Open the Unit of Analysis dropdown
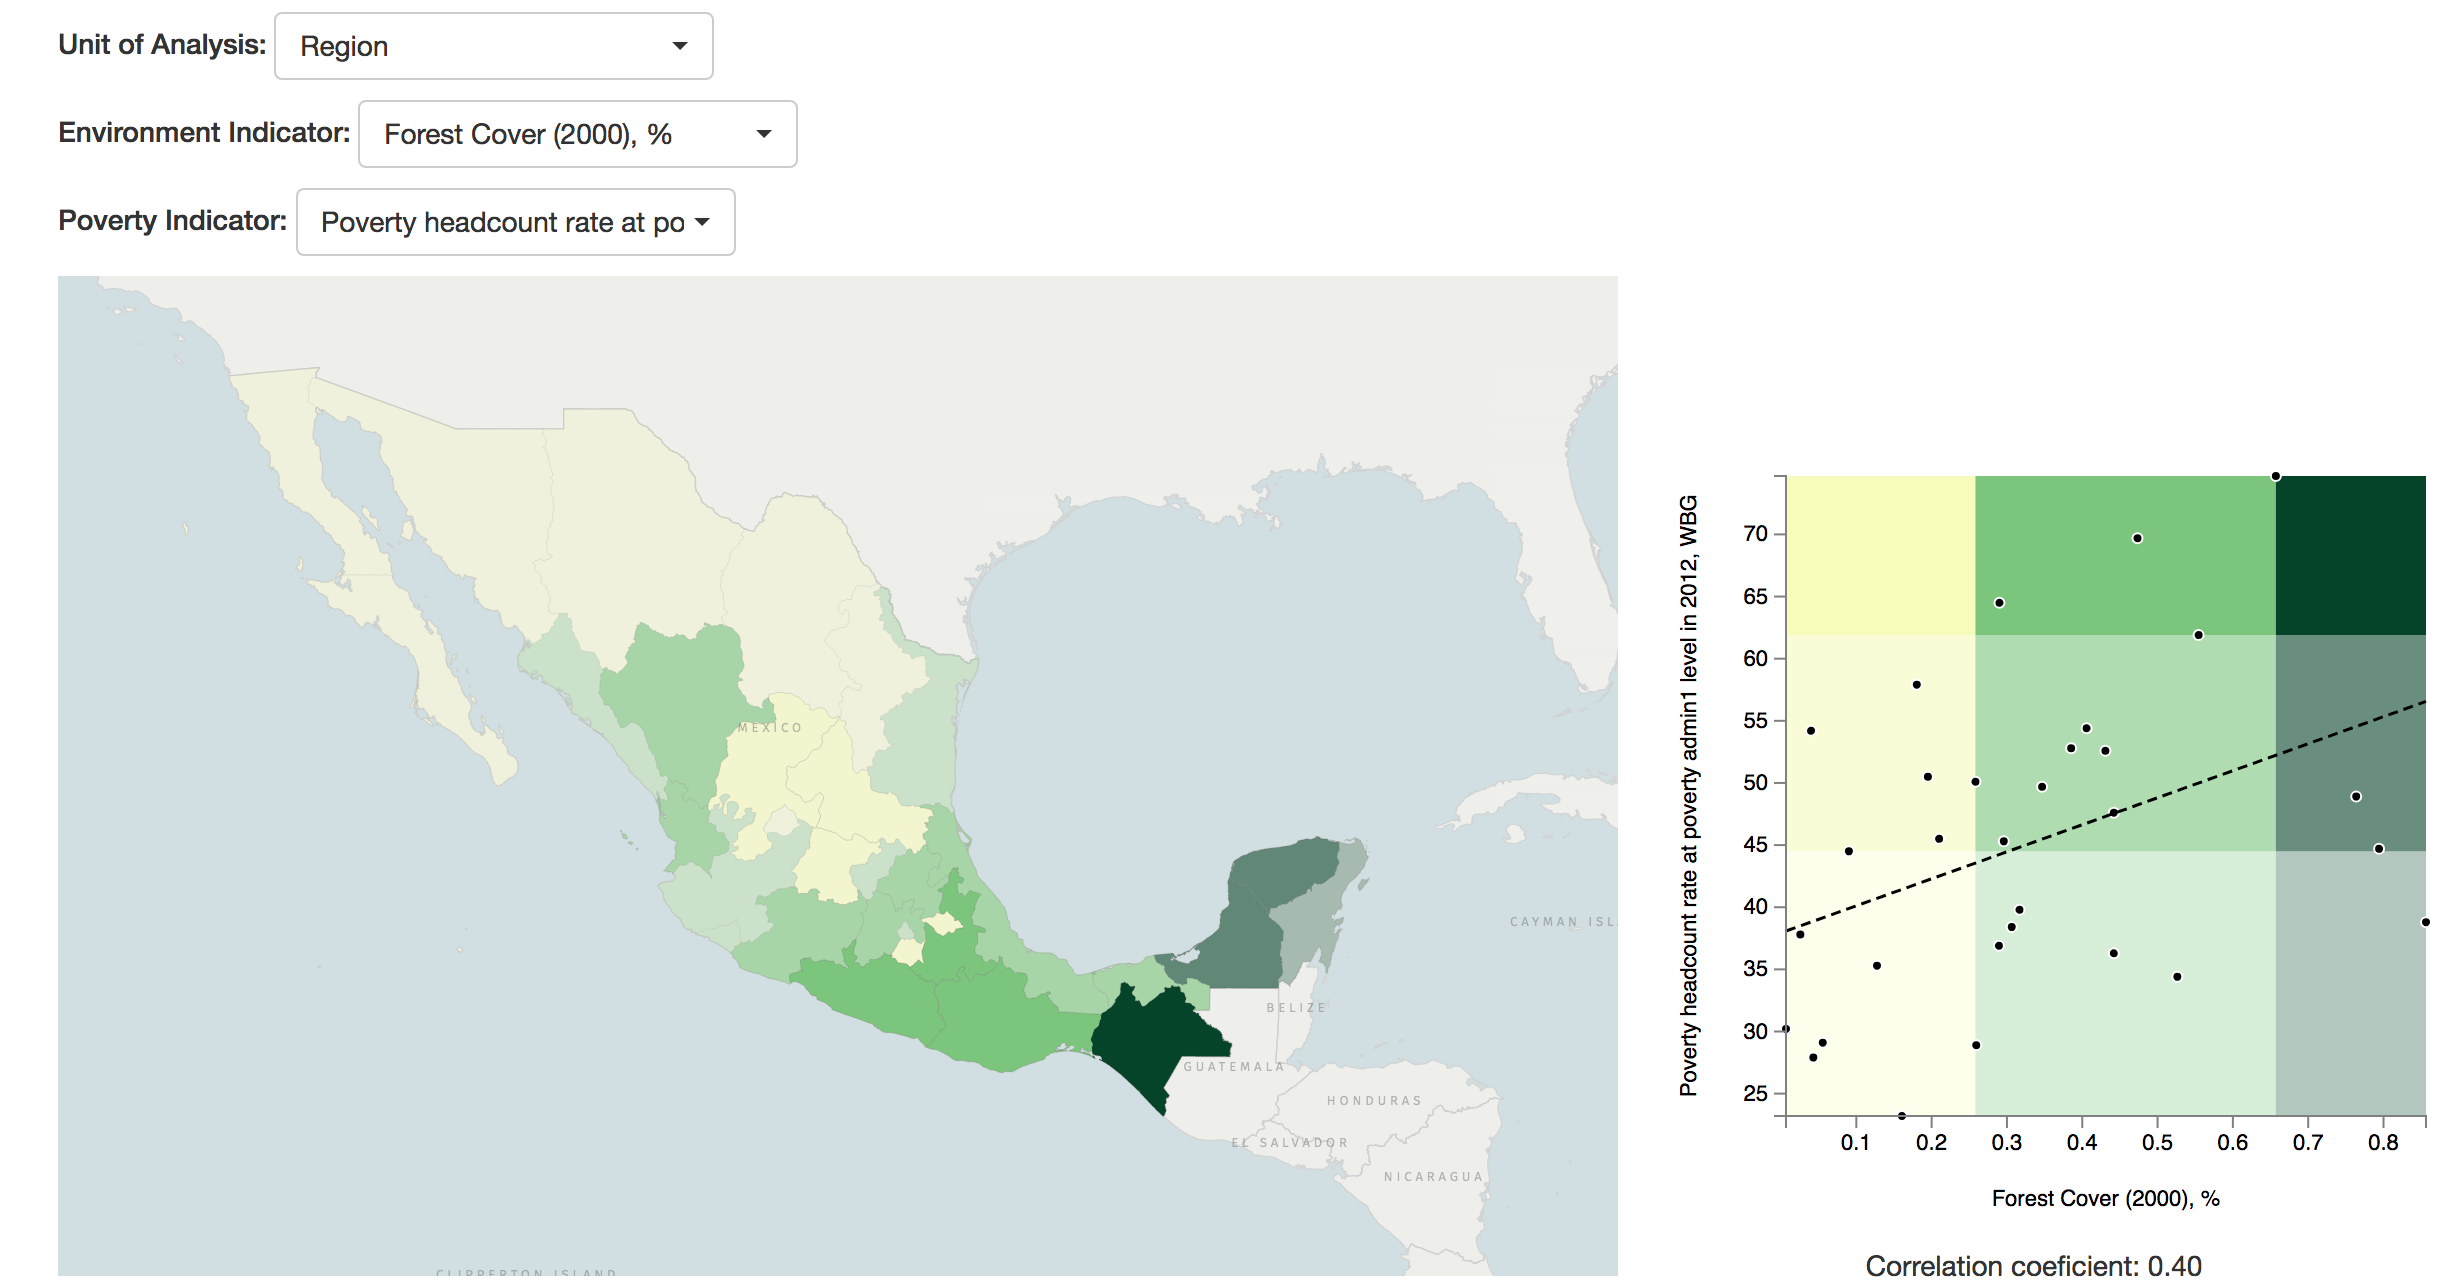This screenshot has height=1286, width=2462. click(493, 46)
